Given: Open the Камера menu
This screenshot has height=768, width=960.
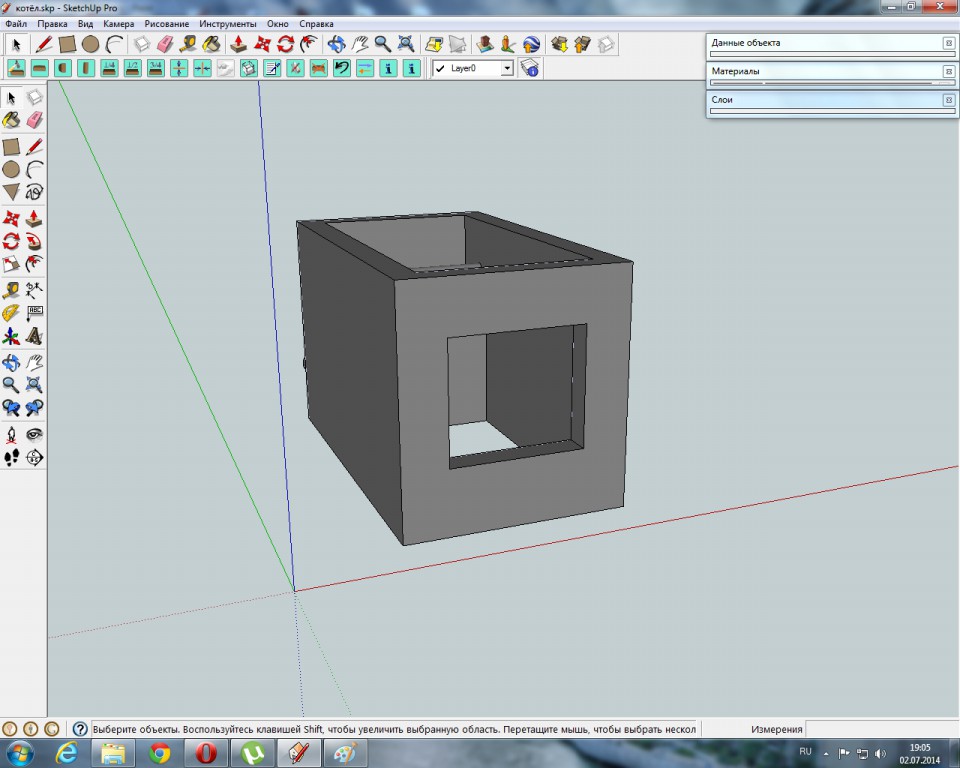Looking at the screenshot, I should (x=118, y=23).
